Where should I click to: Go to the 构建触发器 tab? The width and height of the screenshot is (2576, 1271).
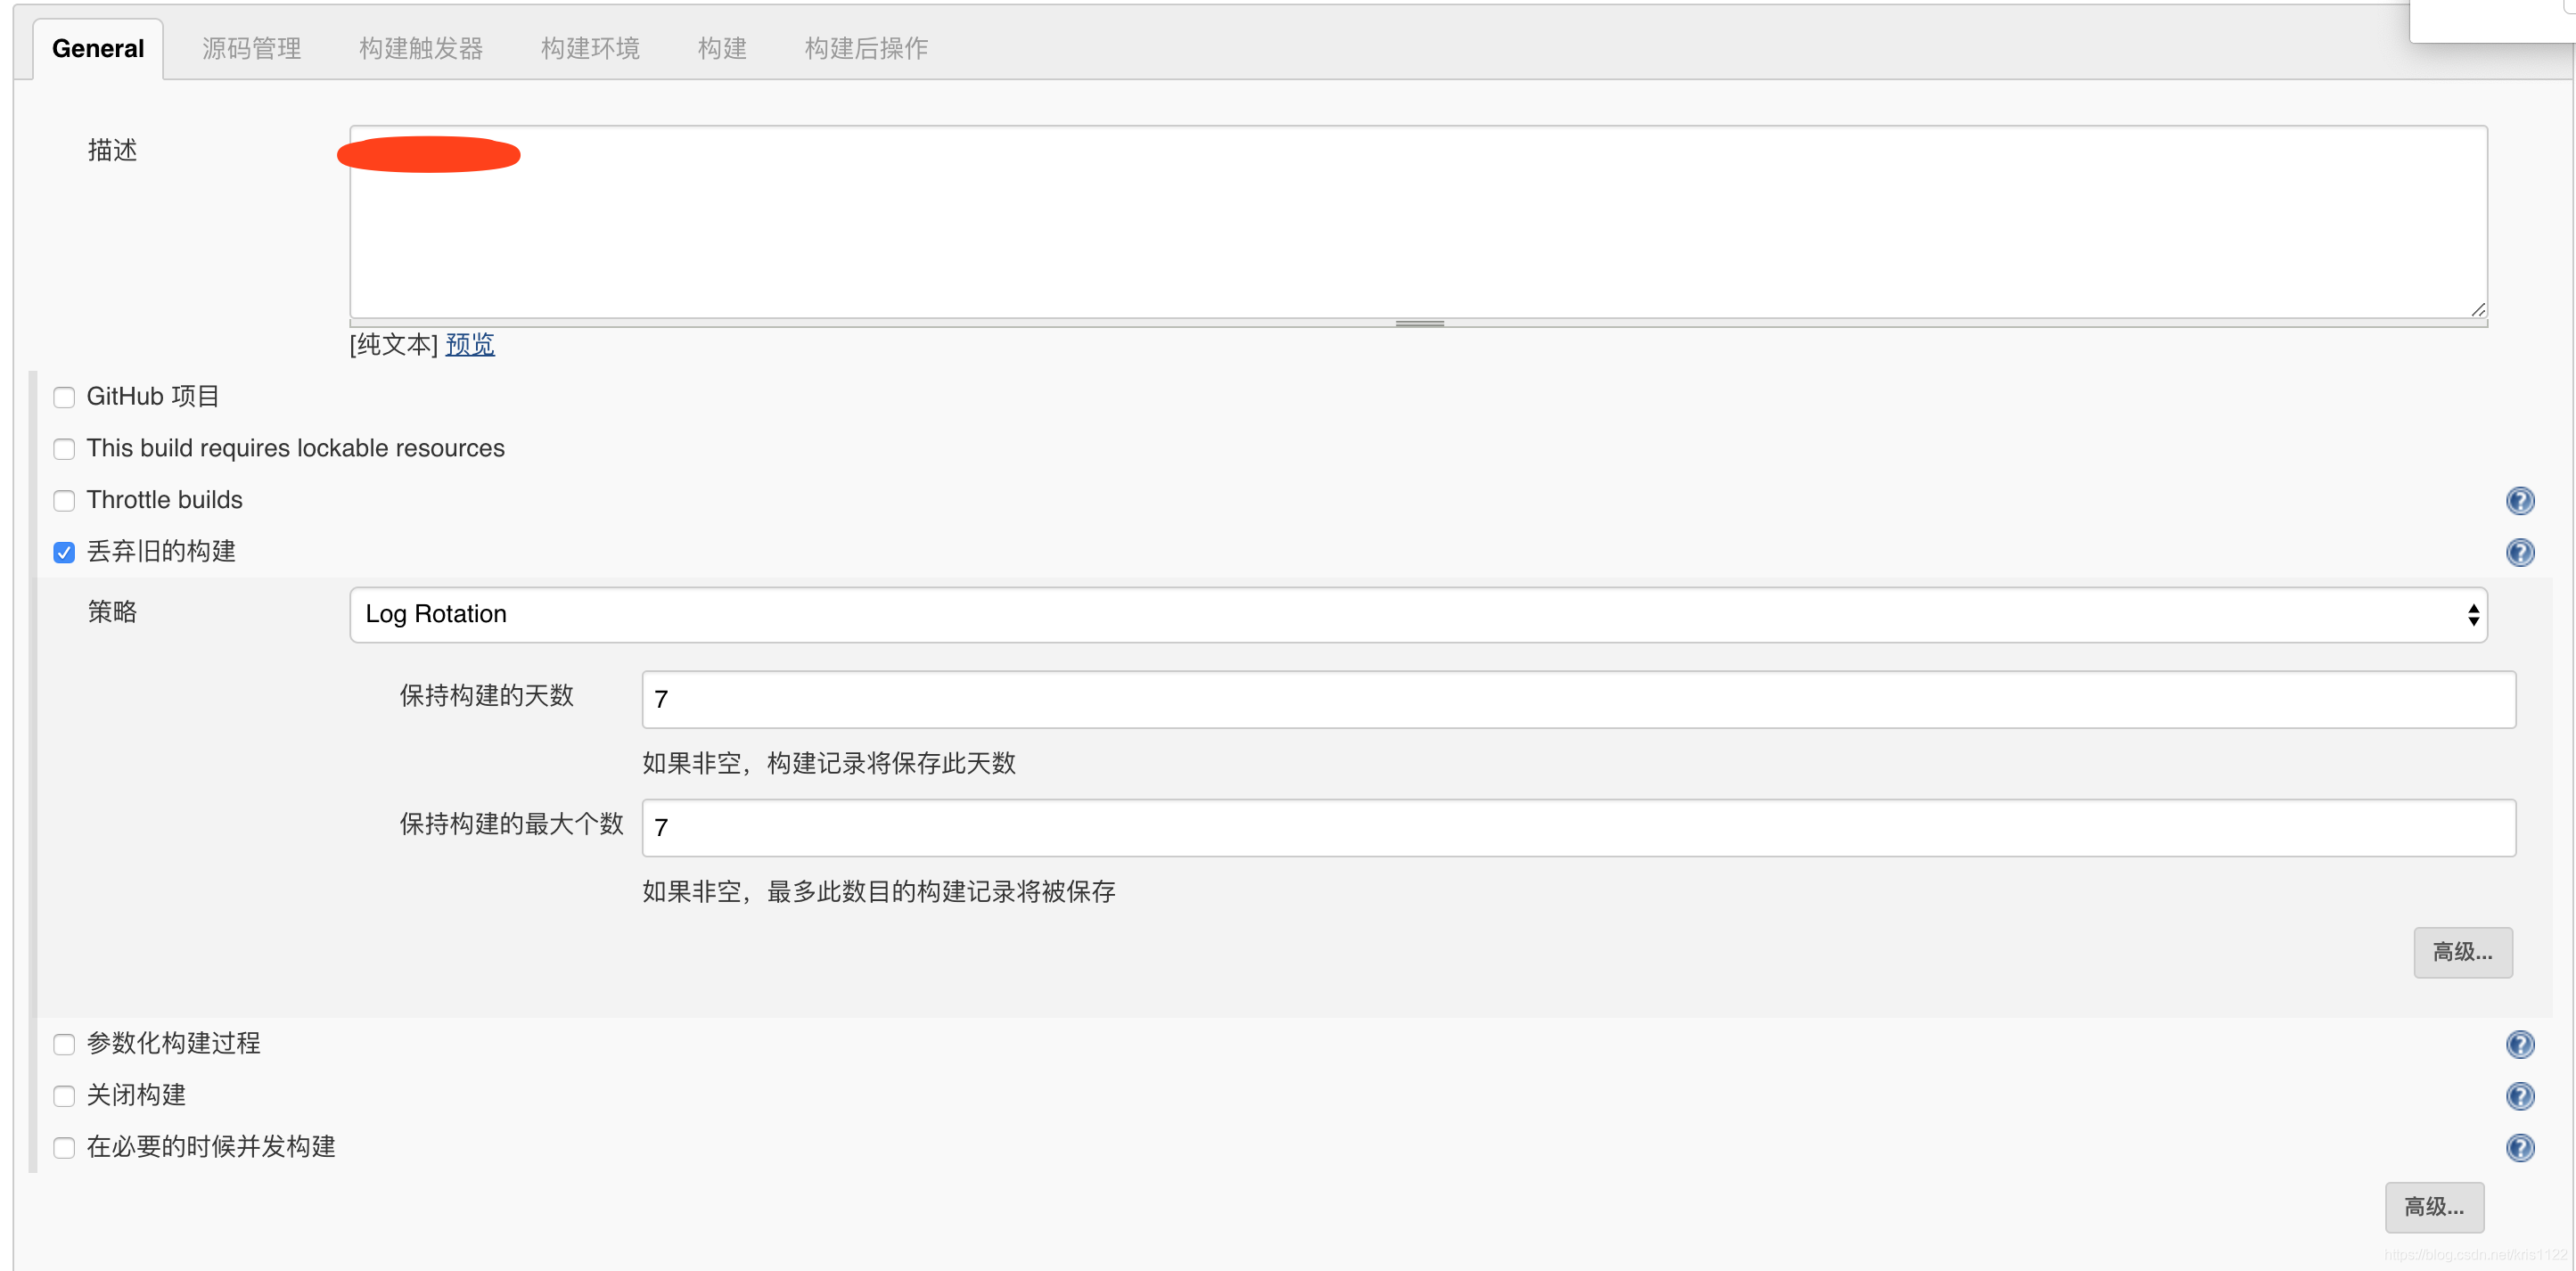[420, 48]
